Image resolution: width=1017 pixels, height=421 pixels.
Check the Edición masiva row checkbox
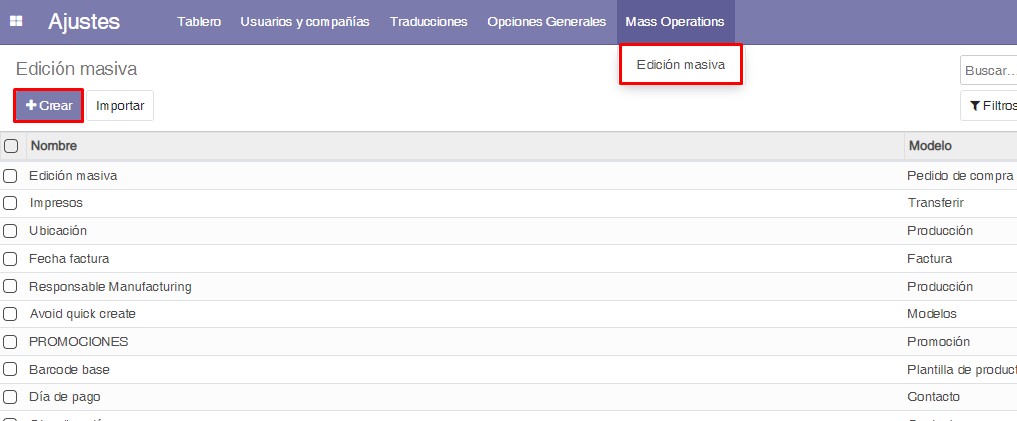(11, 175)
